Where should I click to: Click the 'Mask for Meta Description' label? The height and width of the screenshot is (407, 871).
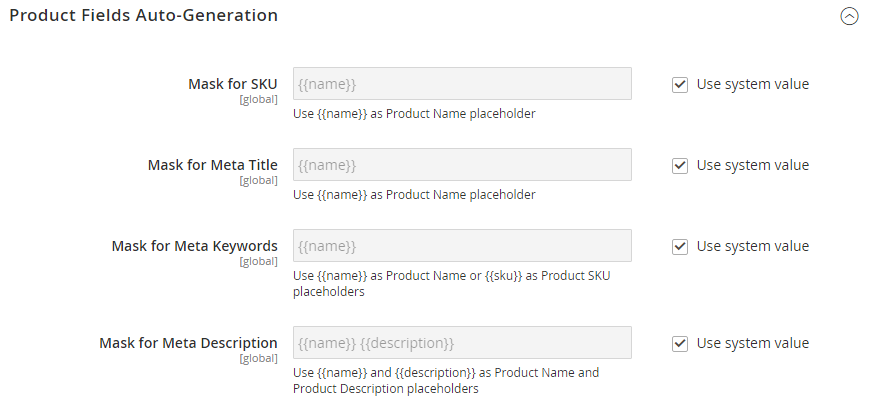(x=188, y=343)
